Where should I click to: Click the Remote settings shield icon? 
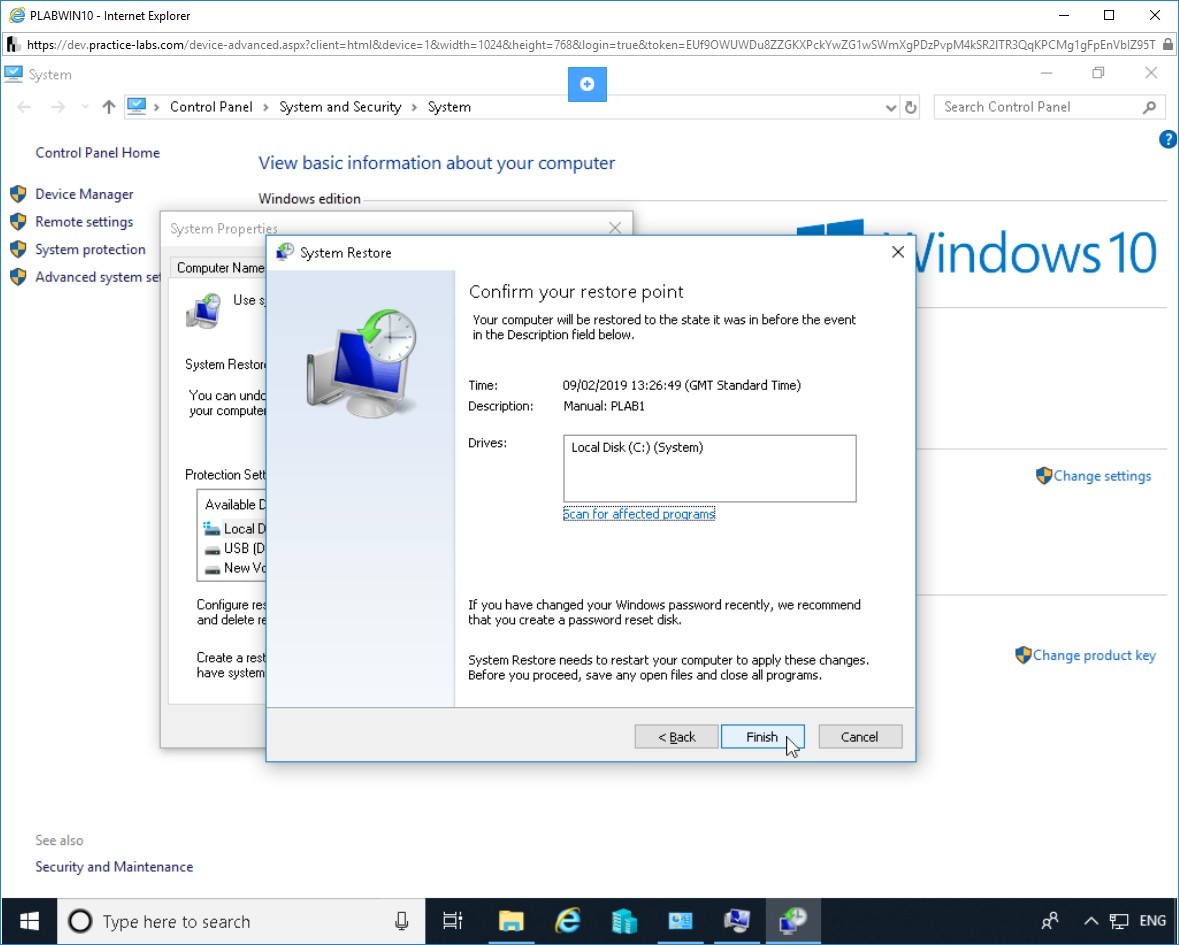click(19, 222)
